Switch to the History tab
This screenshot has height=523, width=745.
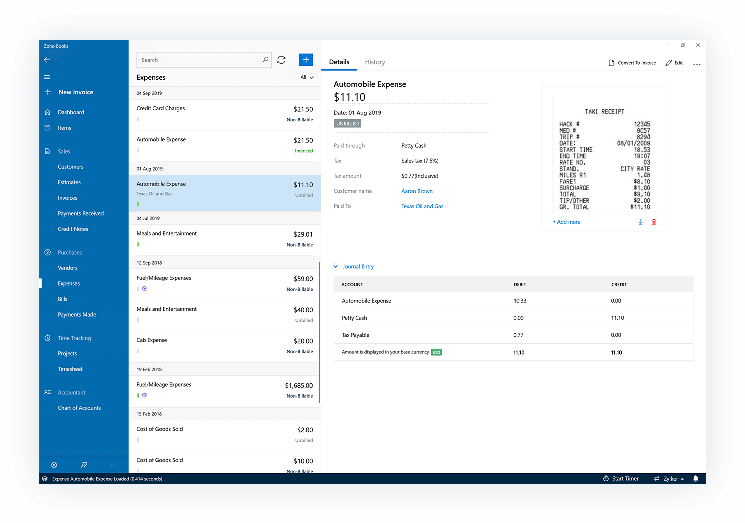click(375, 63)
